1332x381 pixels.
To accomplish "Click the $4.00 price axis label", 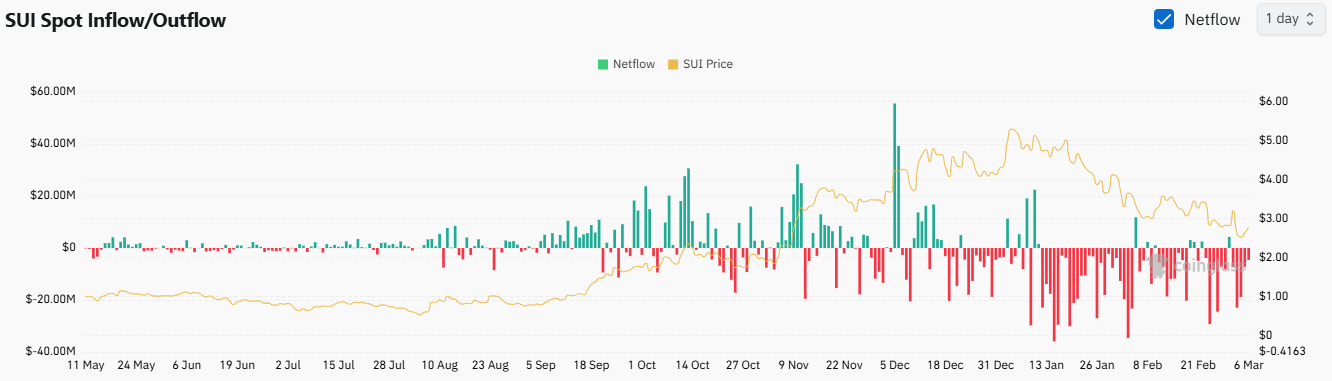I will click(1273, 179).
